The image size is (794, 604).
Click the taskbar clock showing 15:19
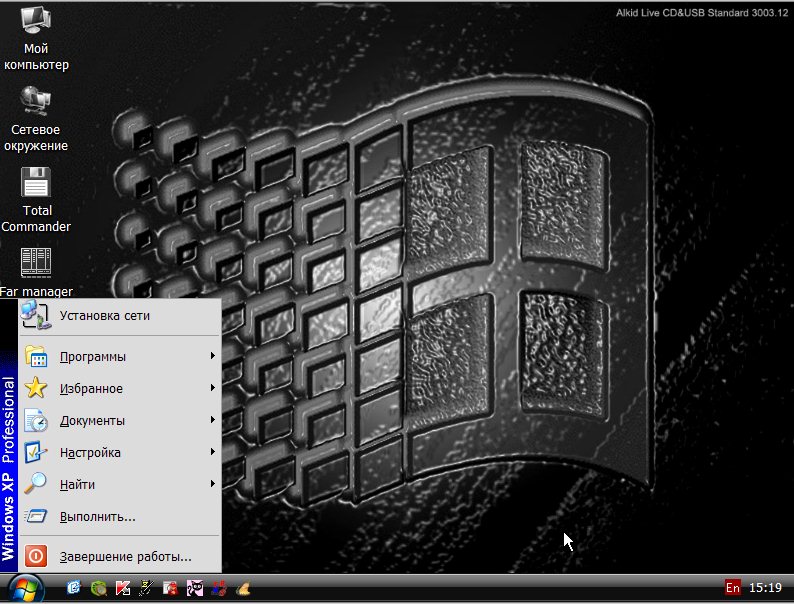pyautogui.click(x=765, y=587)
